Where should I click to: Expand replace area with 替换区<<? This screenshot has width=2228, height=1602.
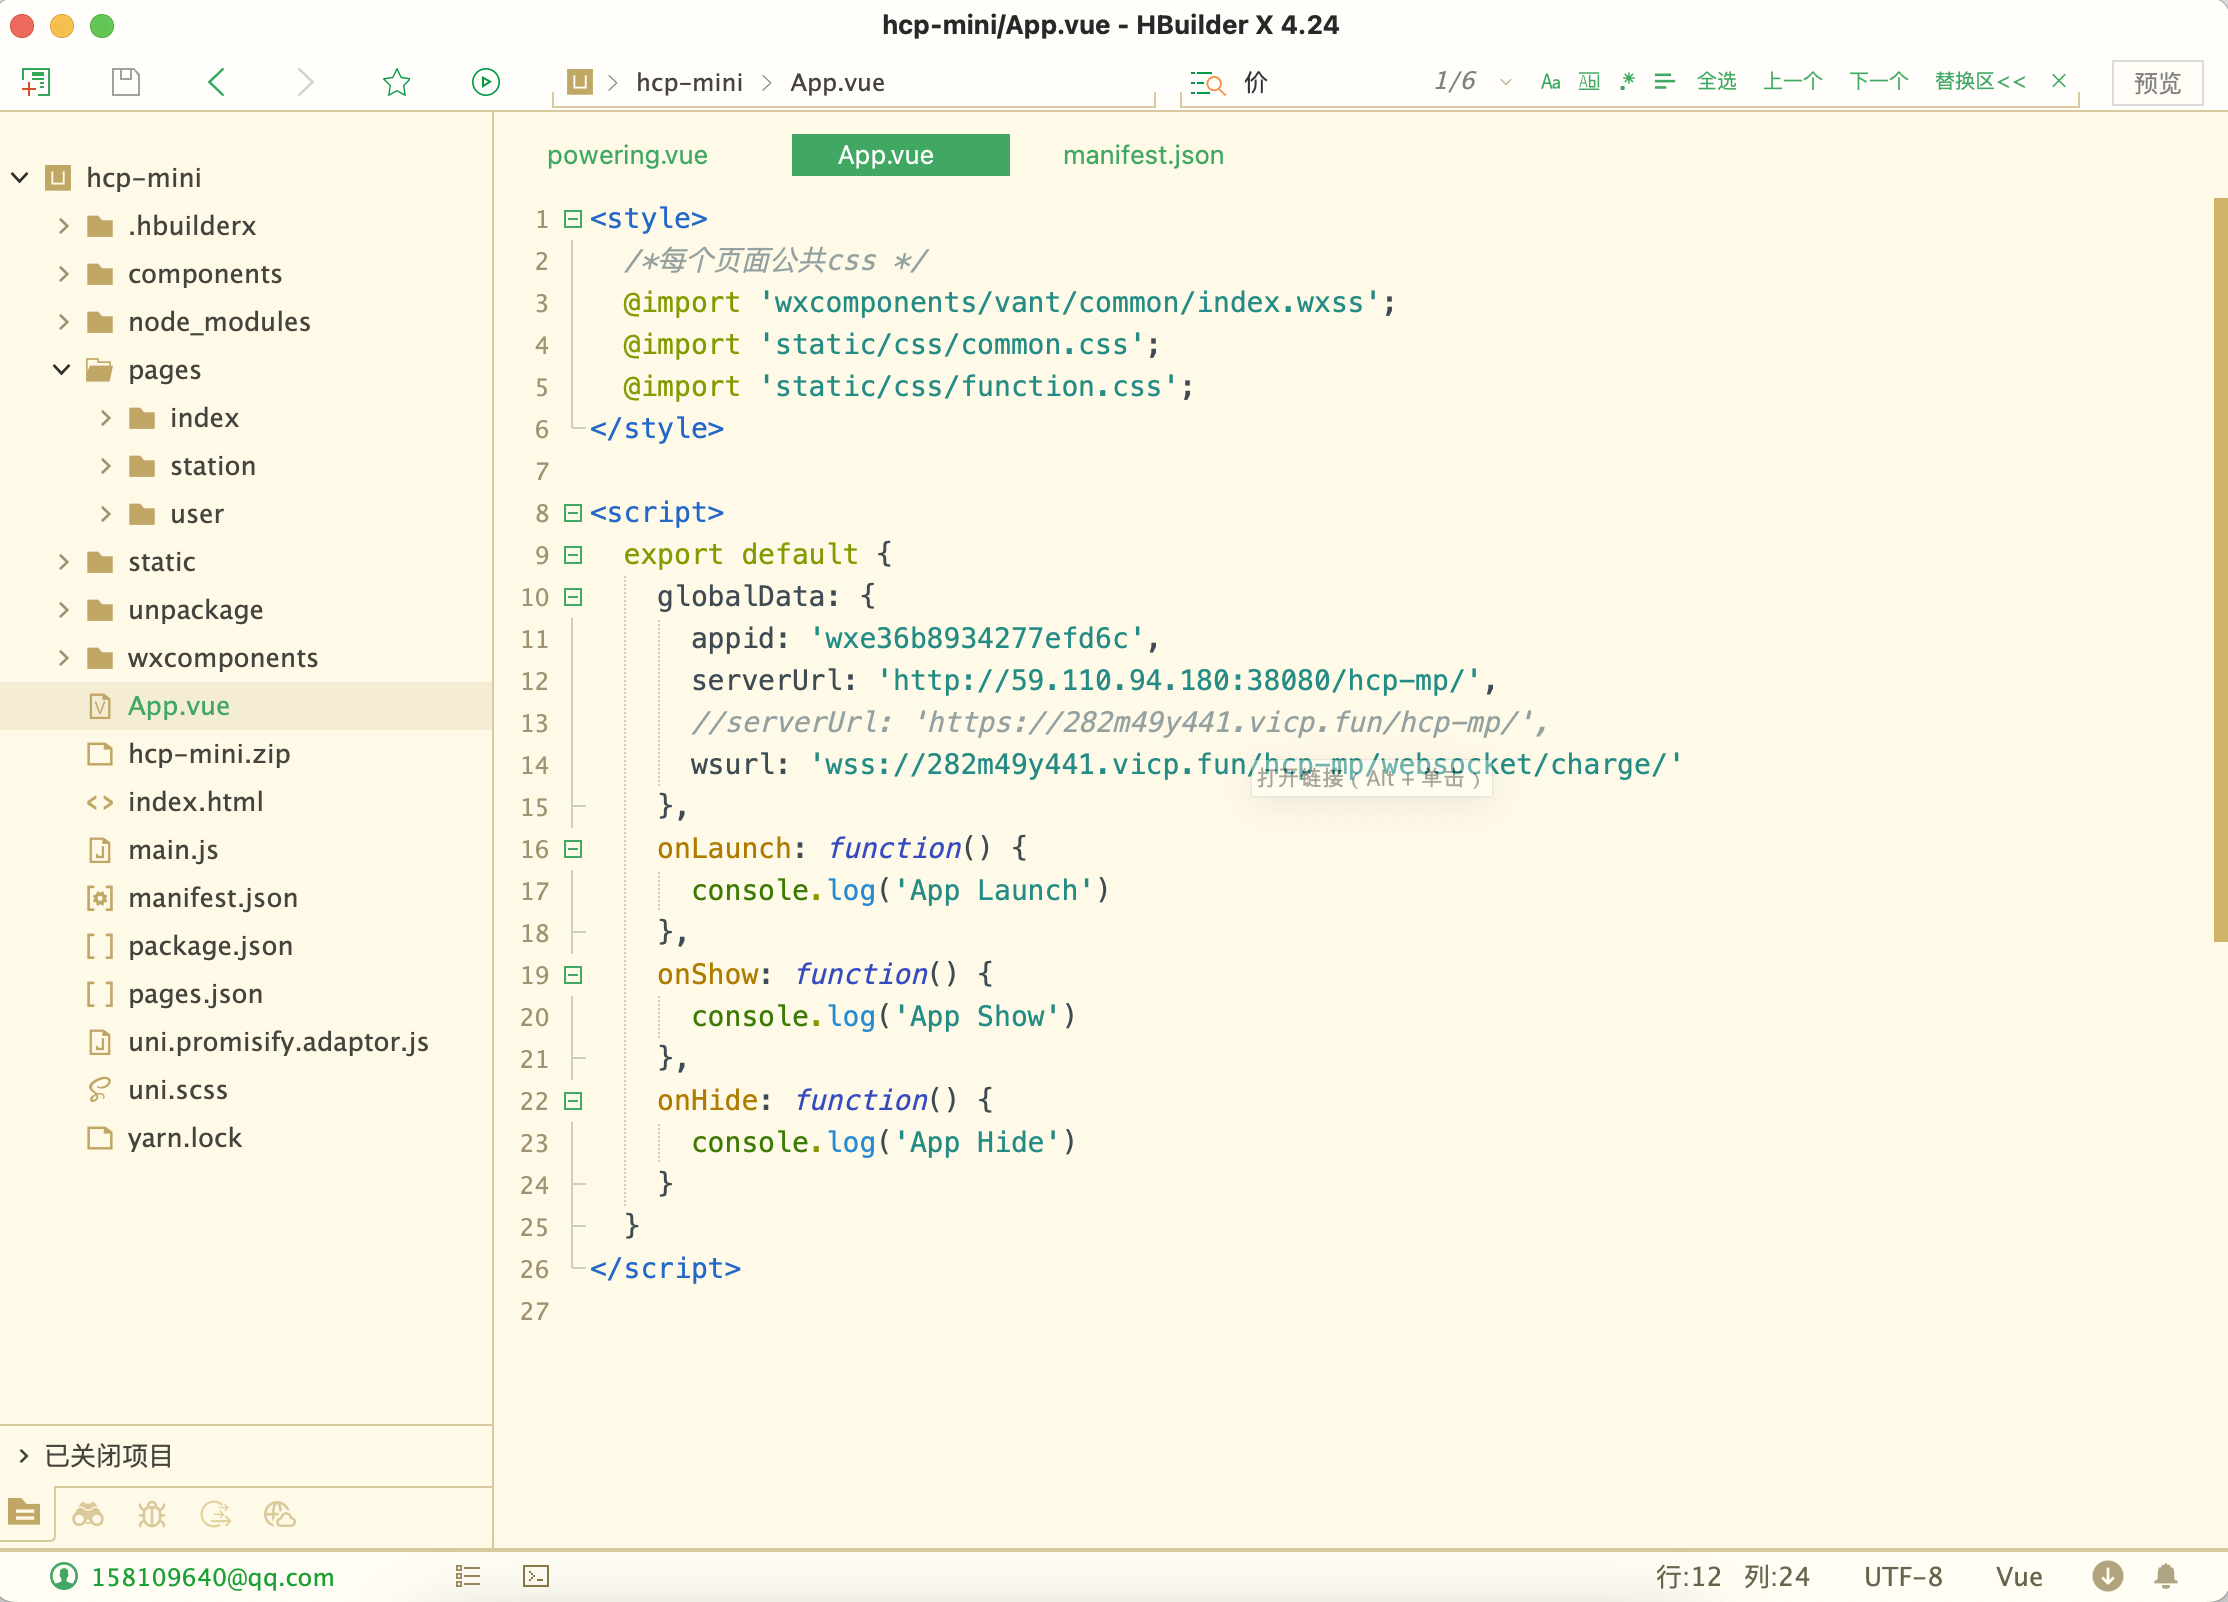pyautogui.click(x=1980, y=82)
